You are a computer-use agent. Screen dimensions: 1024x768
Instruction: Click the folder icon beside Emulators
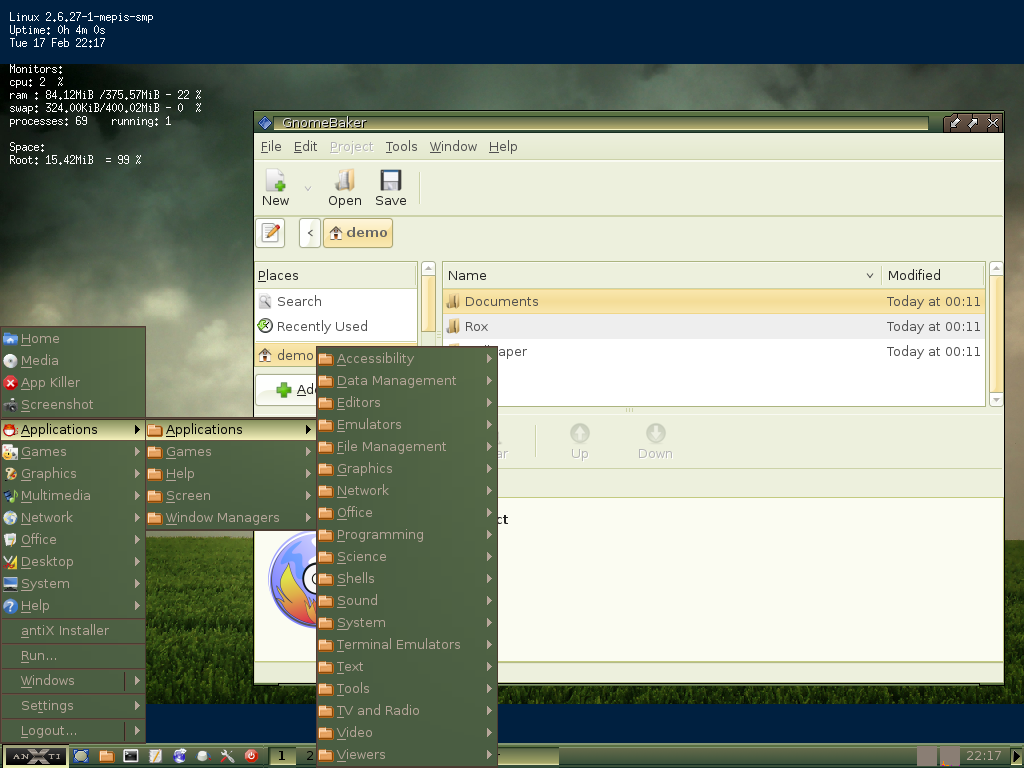[326, 425]
